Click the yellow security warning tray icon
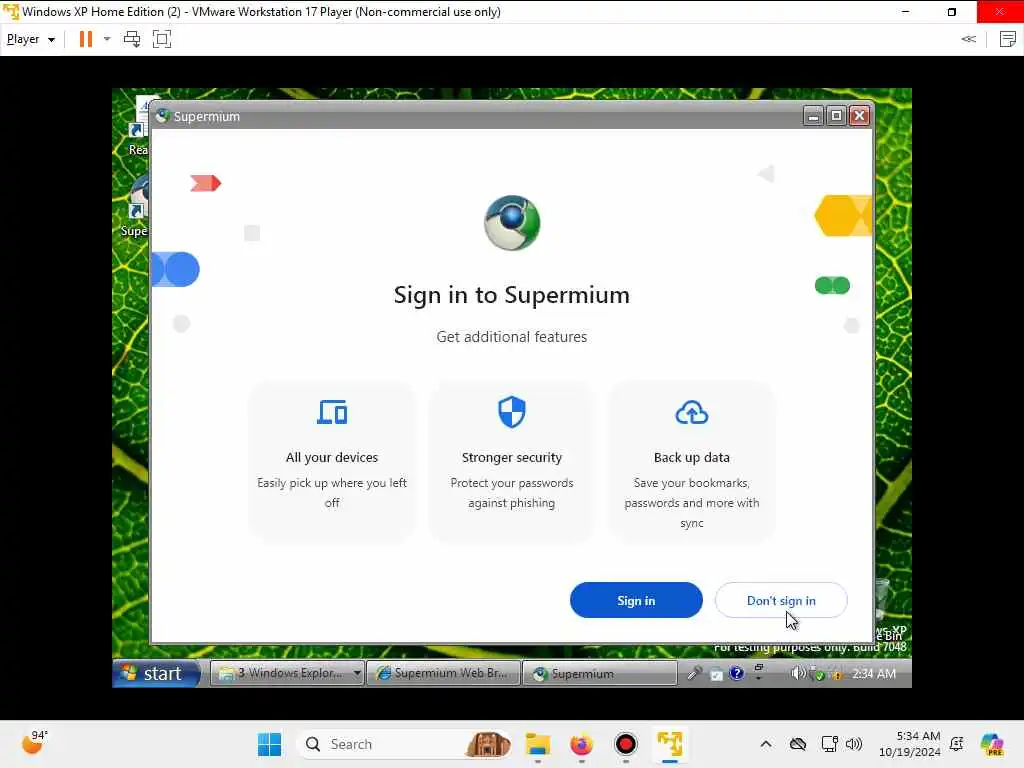 click(836, 674)
